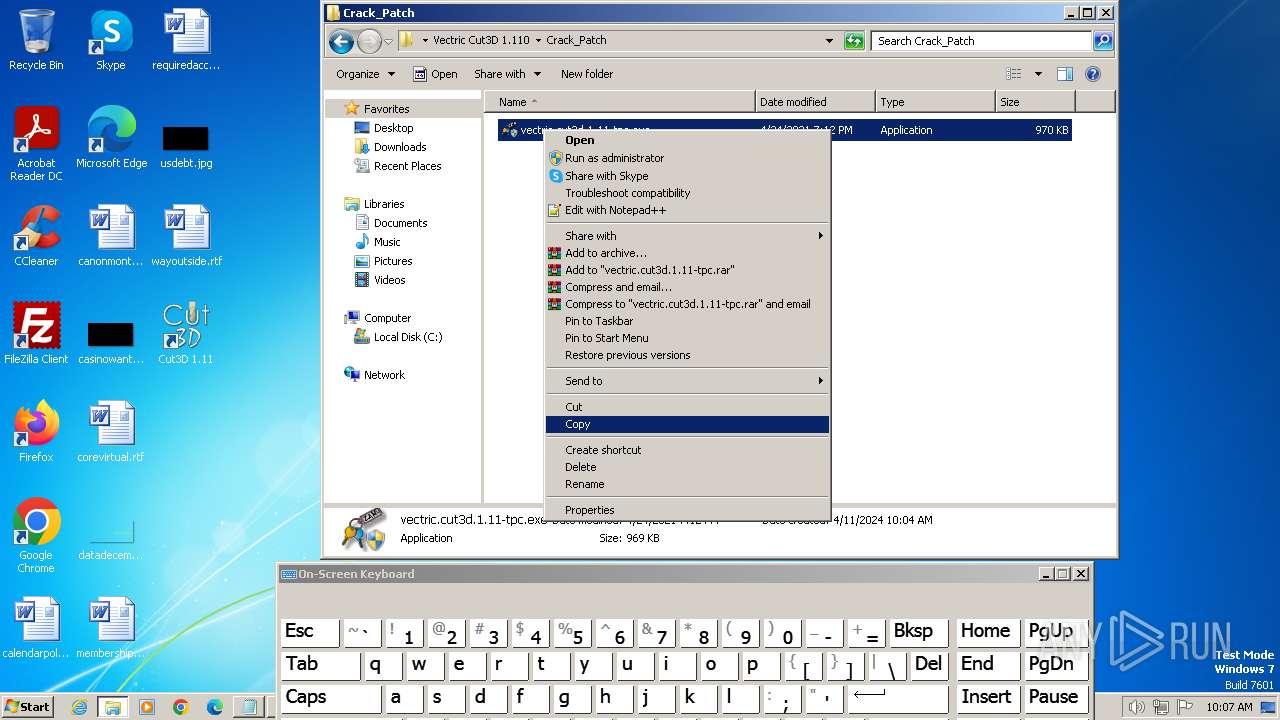Launch Skype from the desktop
This screenshot has height=720, width=1280.
(110, 40)
